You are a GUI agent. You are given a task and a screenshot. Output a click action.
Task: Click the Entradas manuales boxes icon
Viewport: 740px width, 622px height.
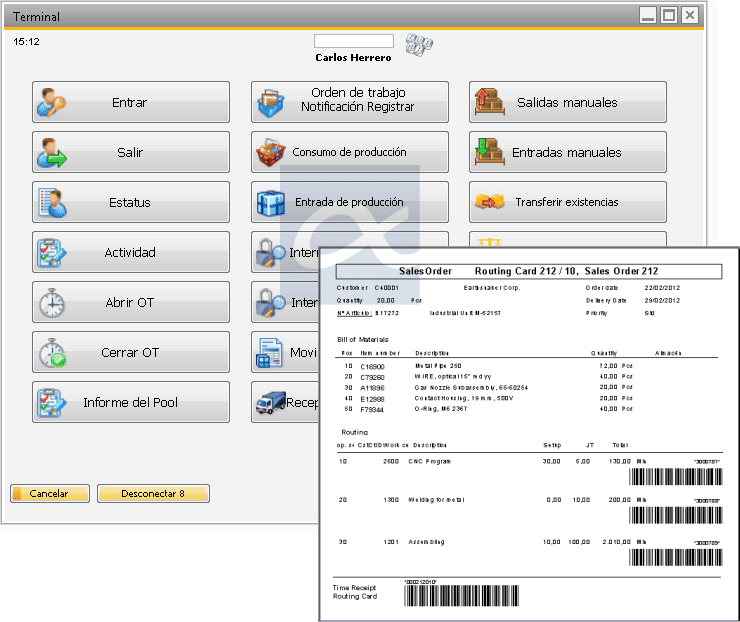click(x=488, y=152)
